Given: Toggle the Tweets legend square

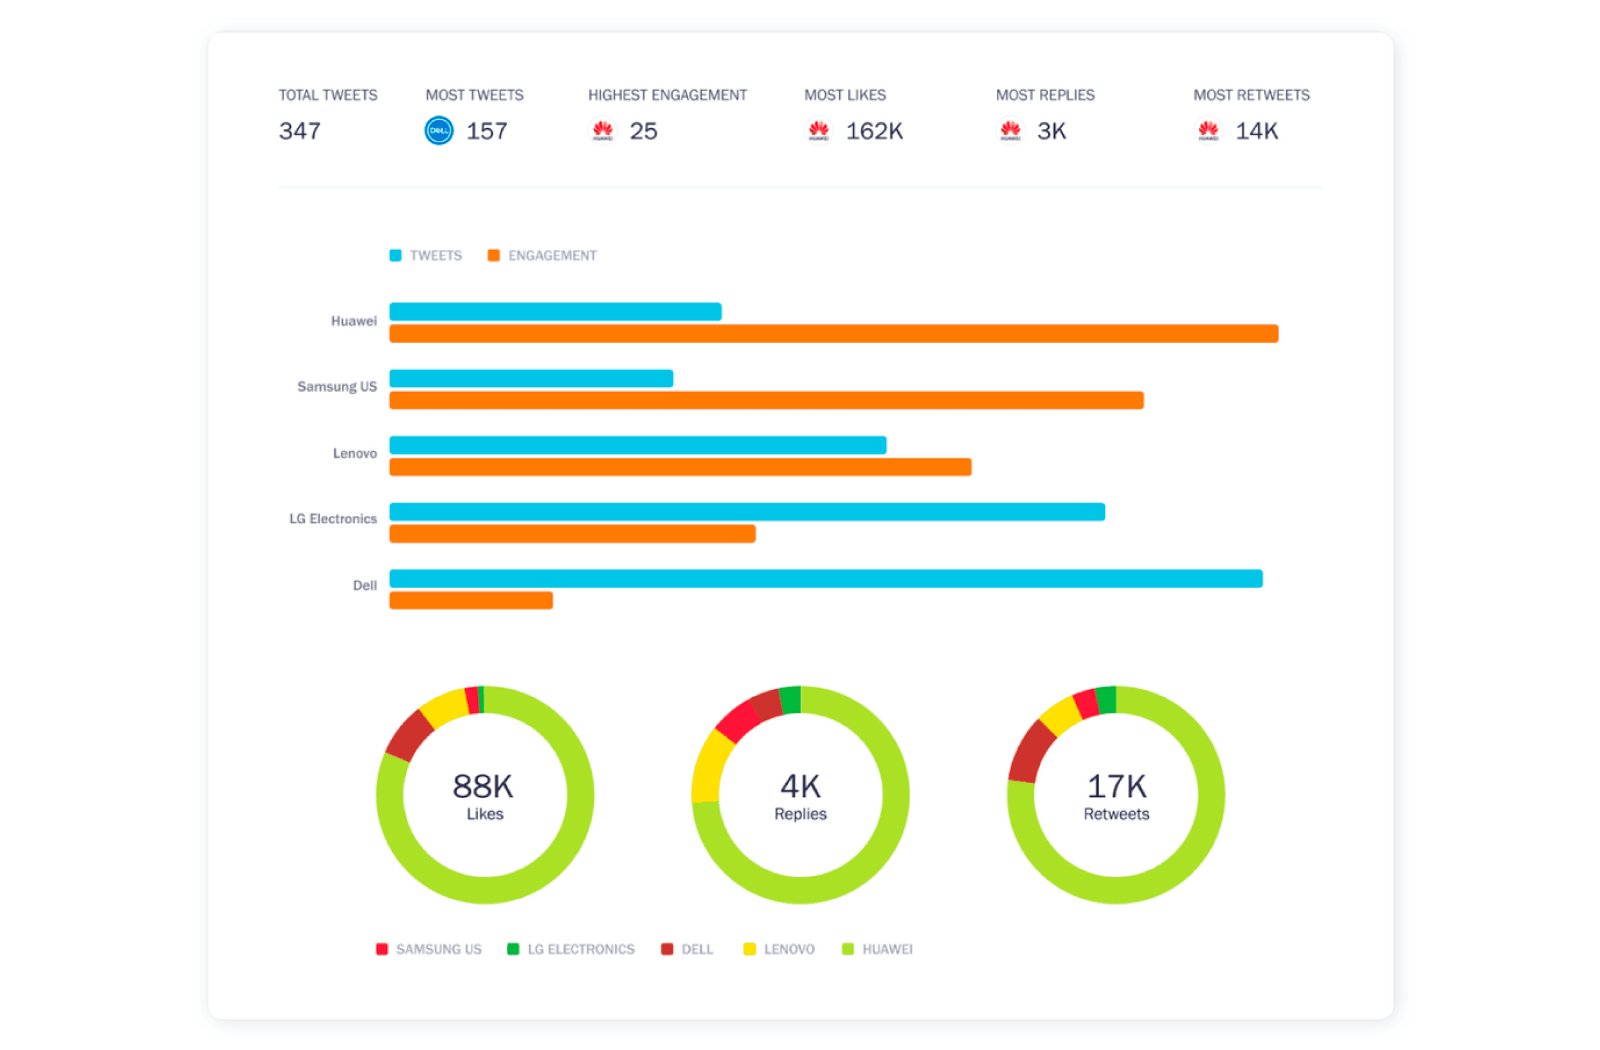Looking at the screenshot, I should tap(395, 256).
